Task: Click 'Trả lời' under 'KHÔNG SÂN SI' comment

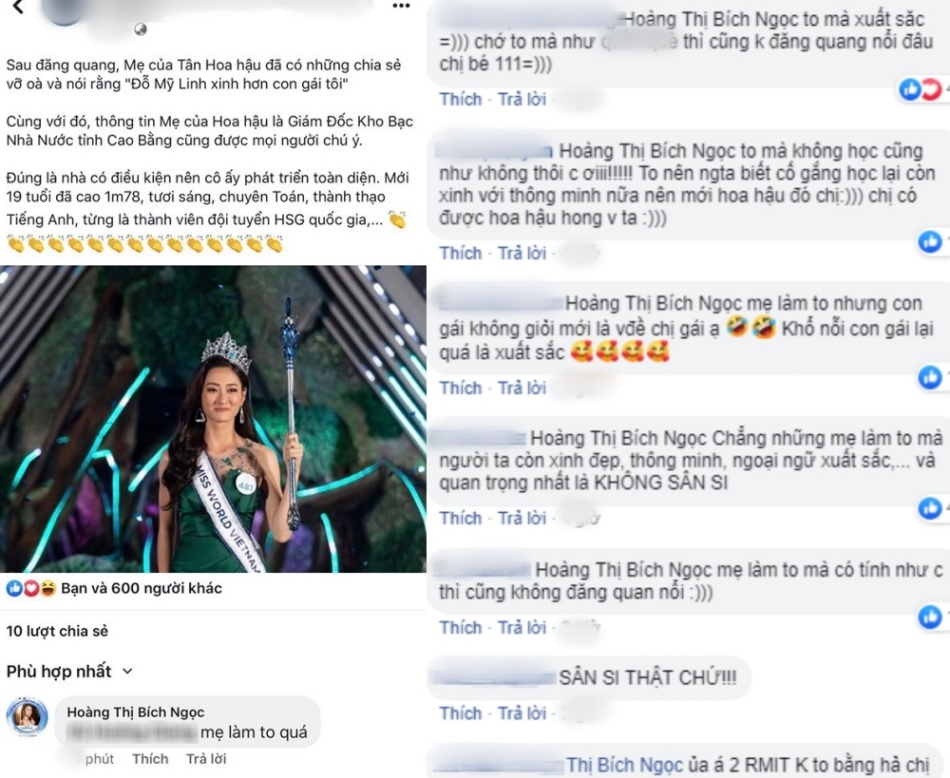Action: pos(522,519)
